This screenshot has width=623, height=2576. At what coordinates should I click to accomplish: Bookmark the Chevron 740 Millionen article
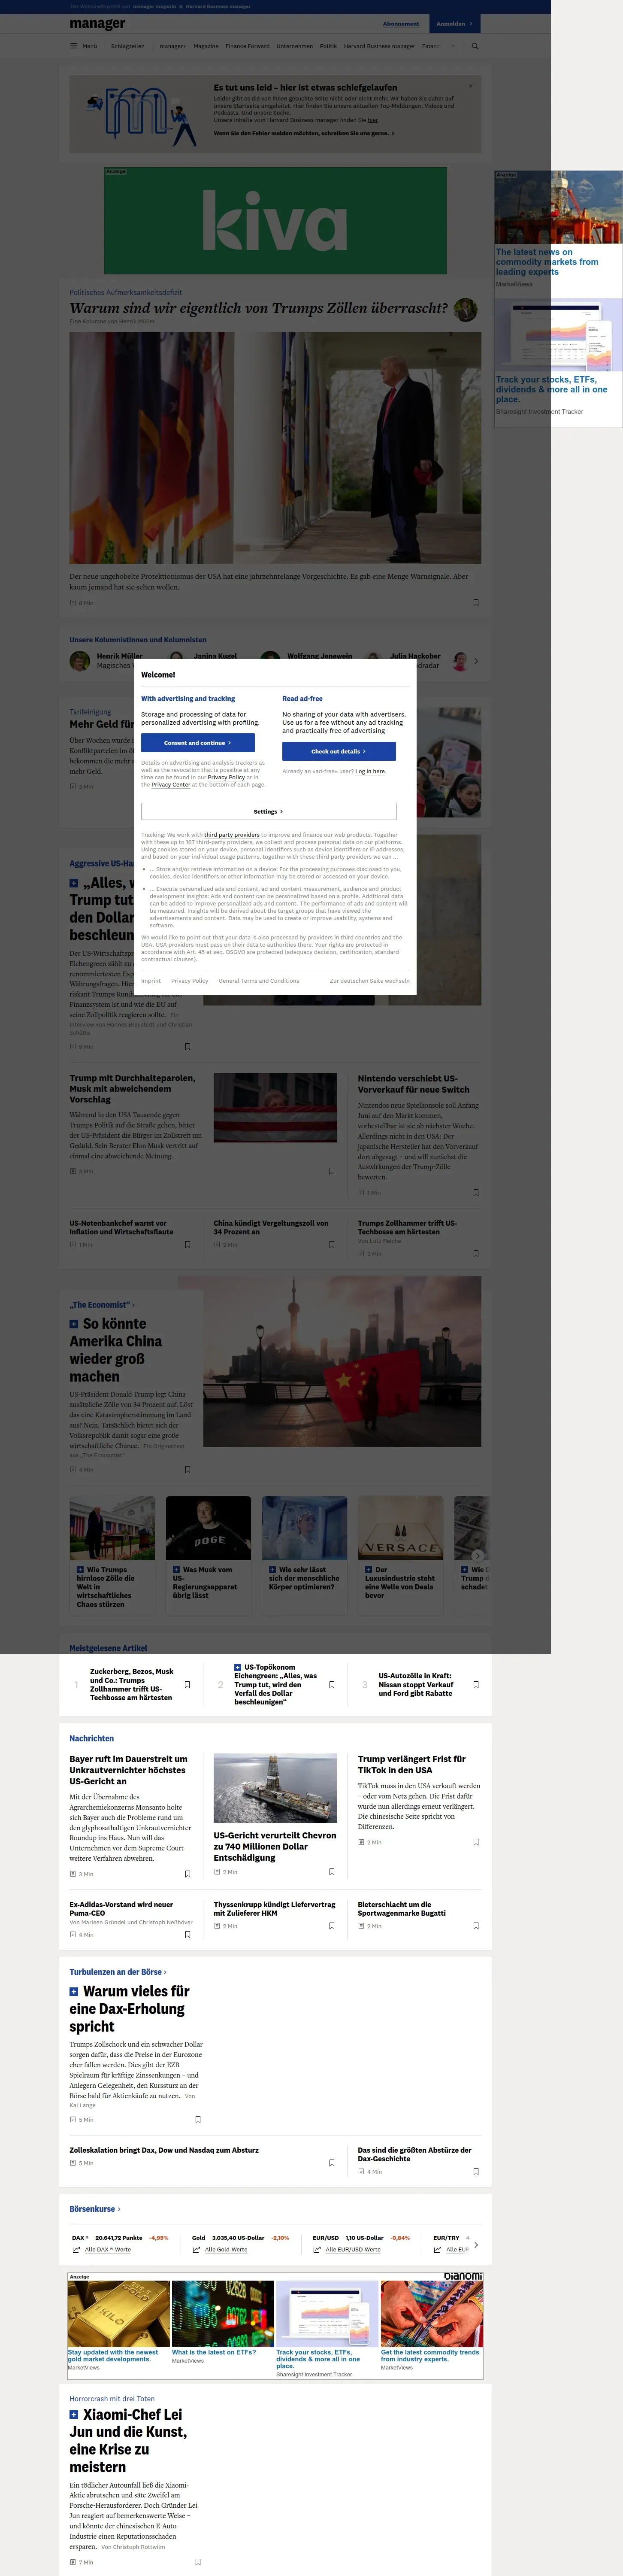coord(332,1871)
